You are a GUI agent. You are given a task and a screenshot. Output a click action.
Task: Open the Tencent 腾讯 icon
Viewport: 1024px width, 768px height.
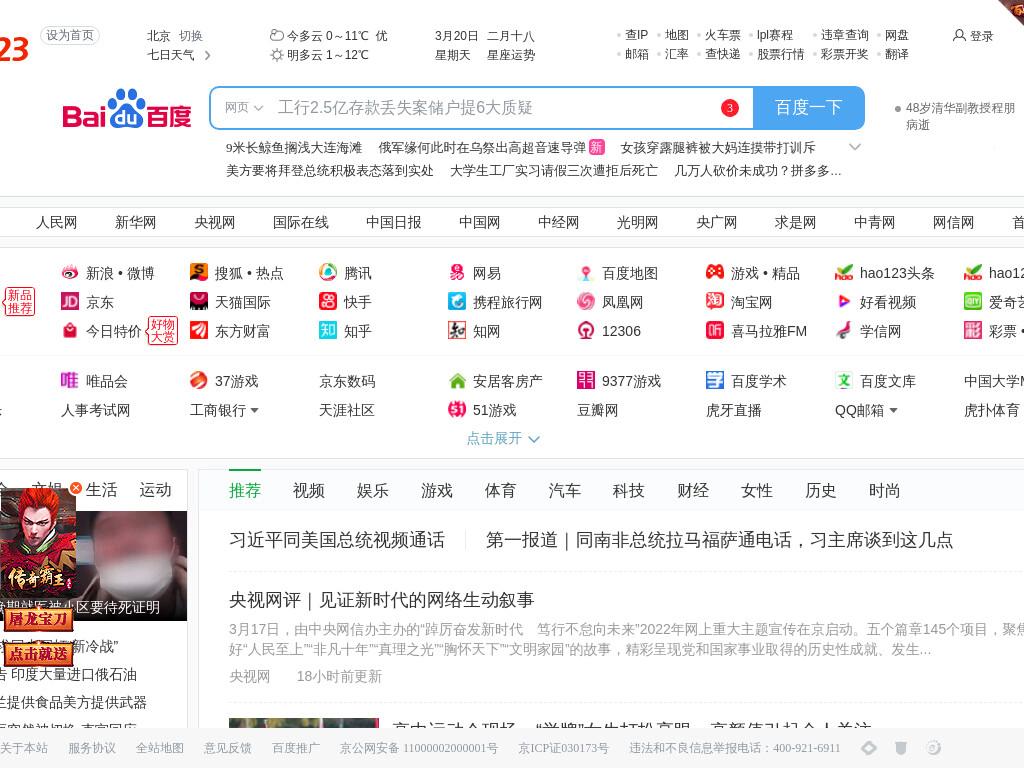[x=328, y=272]
